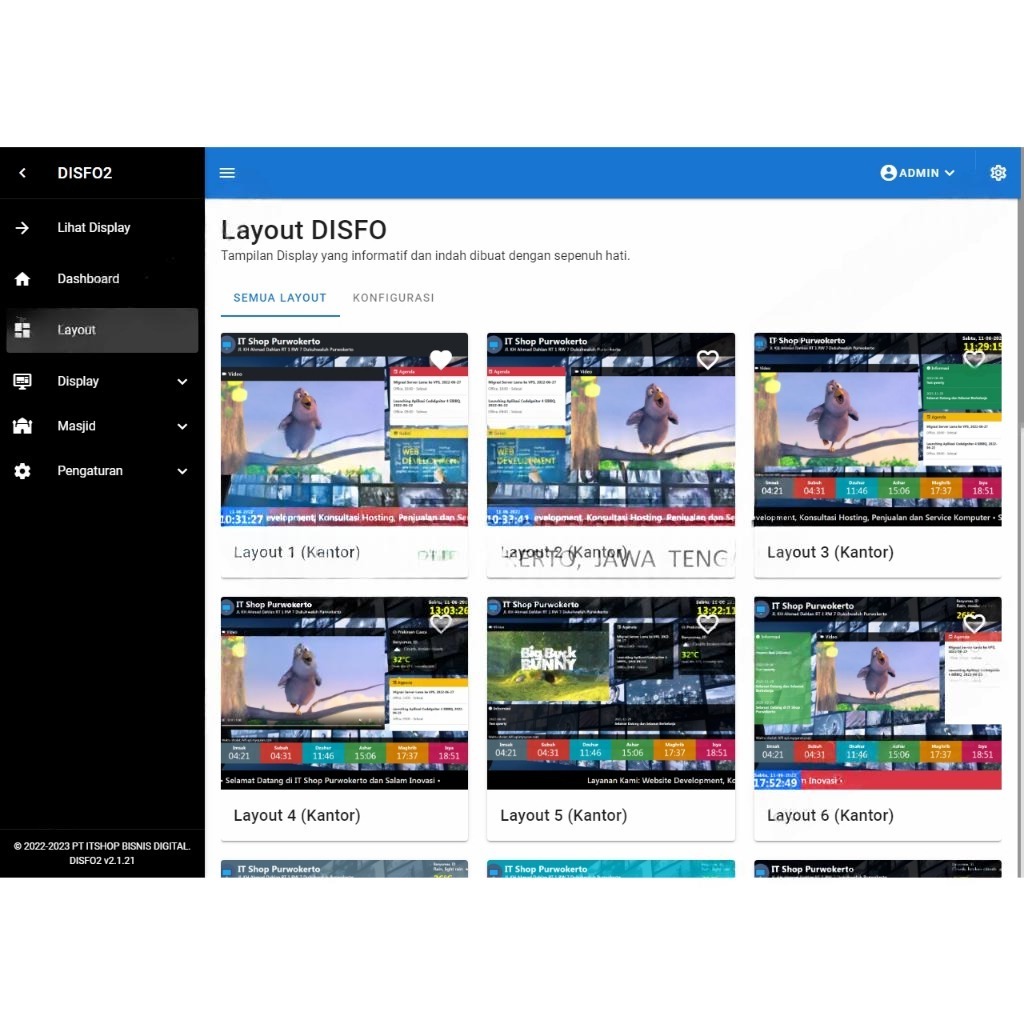Click the admin user avatar icon
The width and height of the screenshot is (1024, 1024).
click(x=888, y=173)
